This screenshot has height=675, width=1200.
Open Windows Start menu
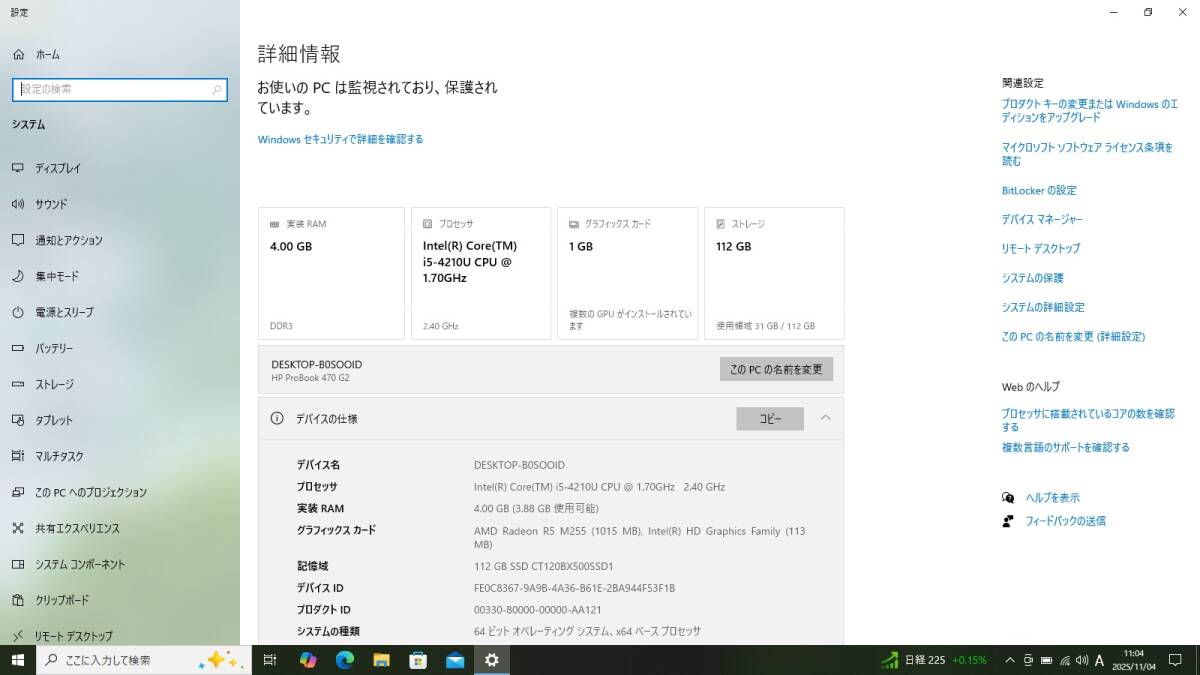(17, 660)
